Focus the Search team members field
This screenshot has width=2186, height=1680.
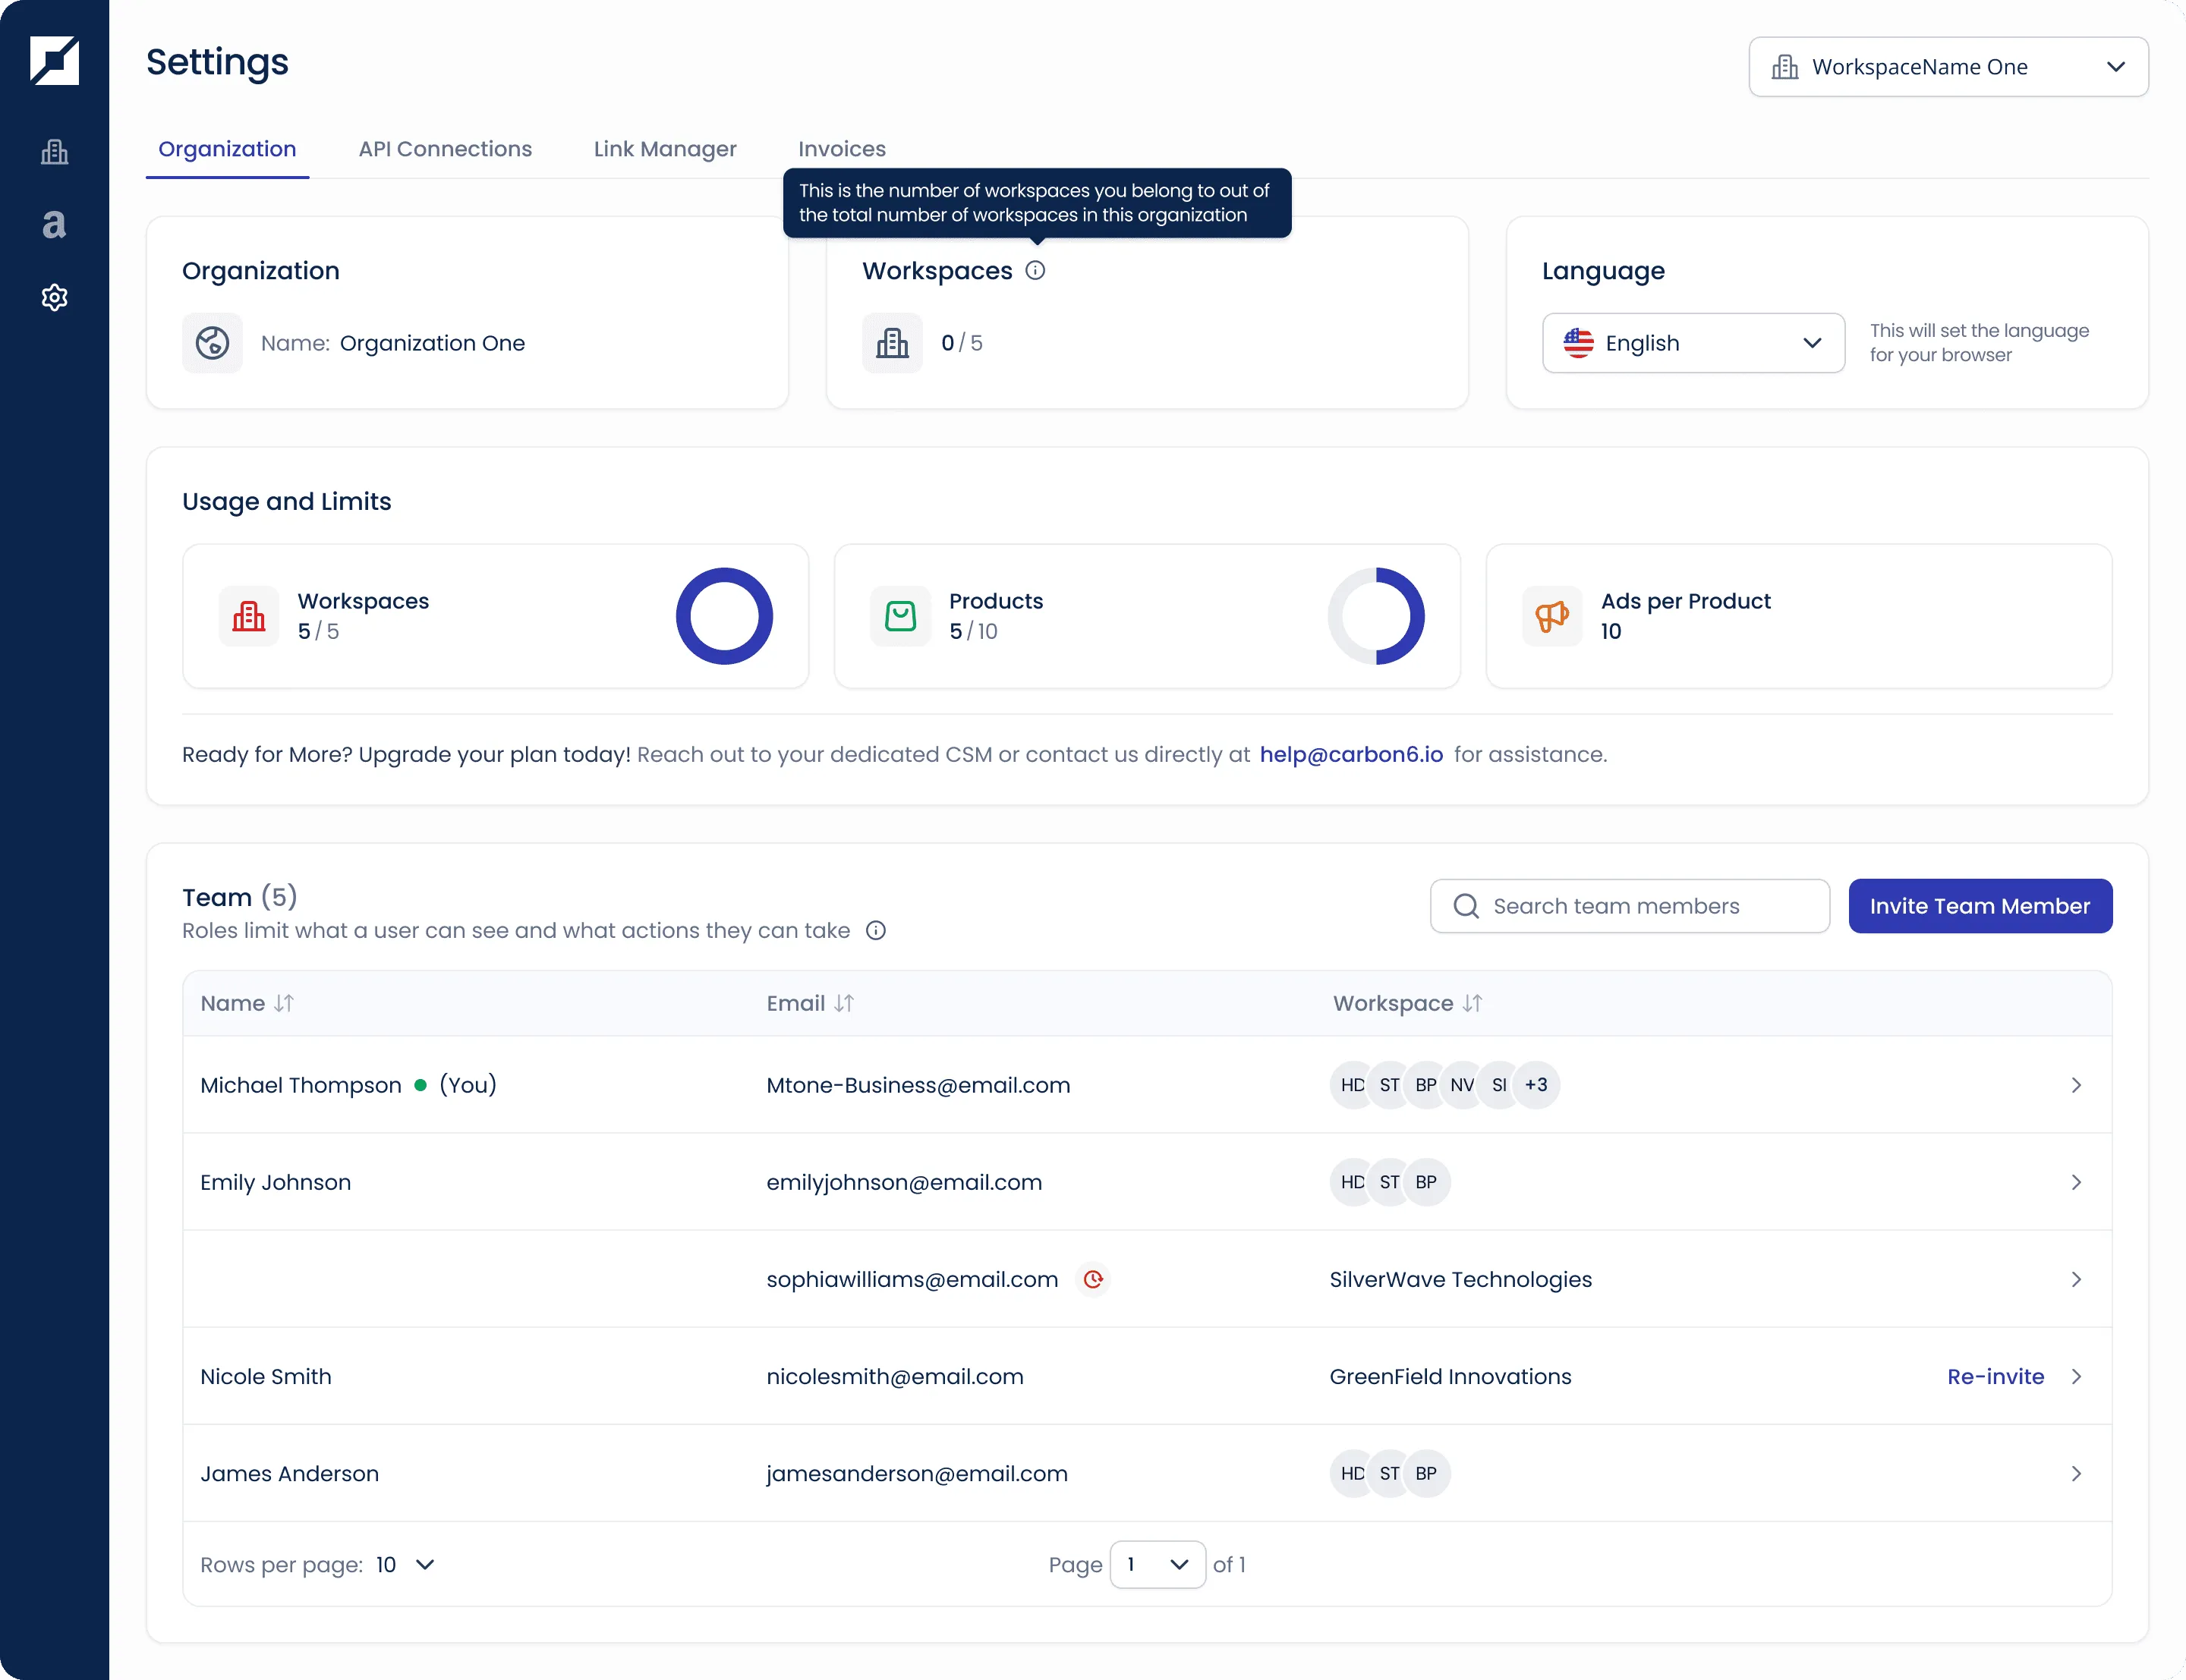(1630, 906)
